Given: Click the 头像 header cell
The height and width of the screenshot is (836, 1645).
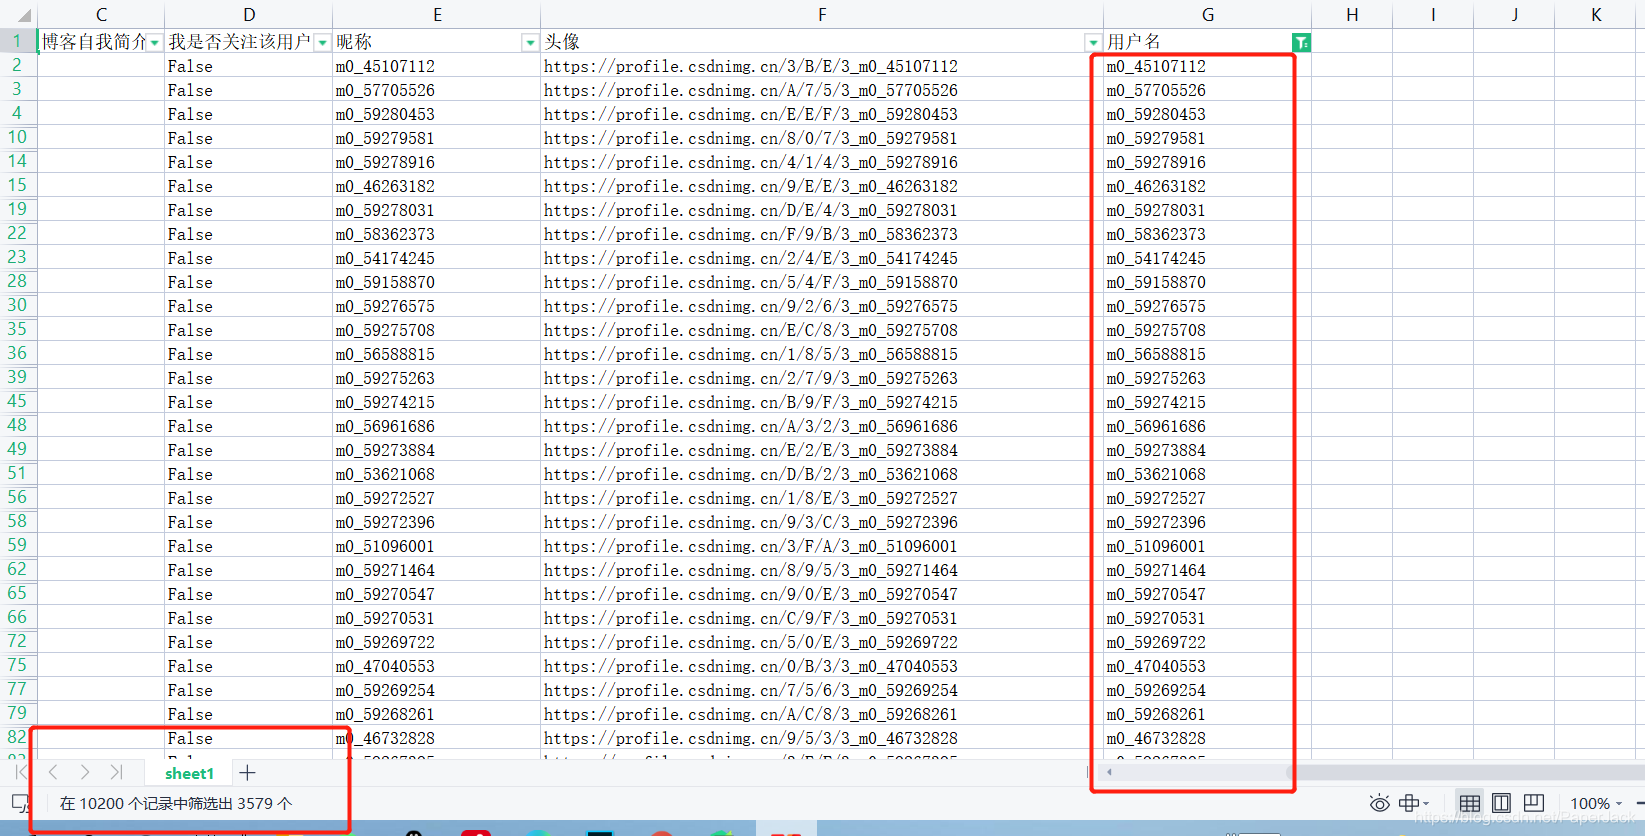Looking at the screenshot, I should click(821, 41).
